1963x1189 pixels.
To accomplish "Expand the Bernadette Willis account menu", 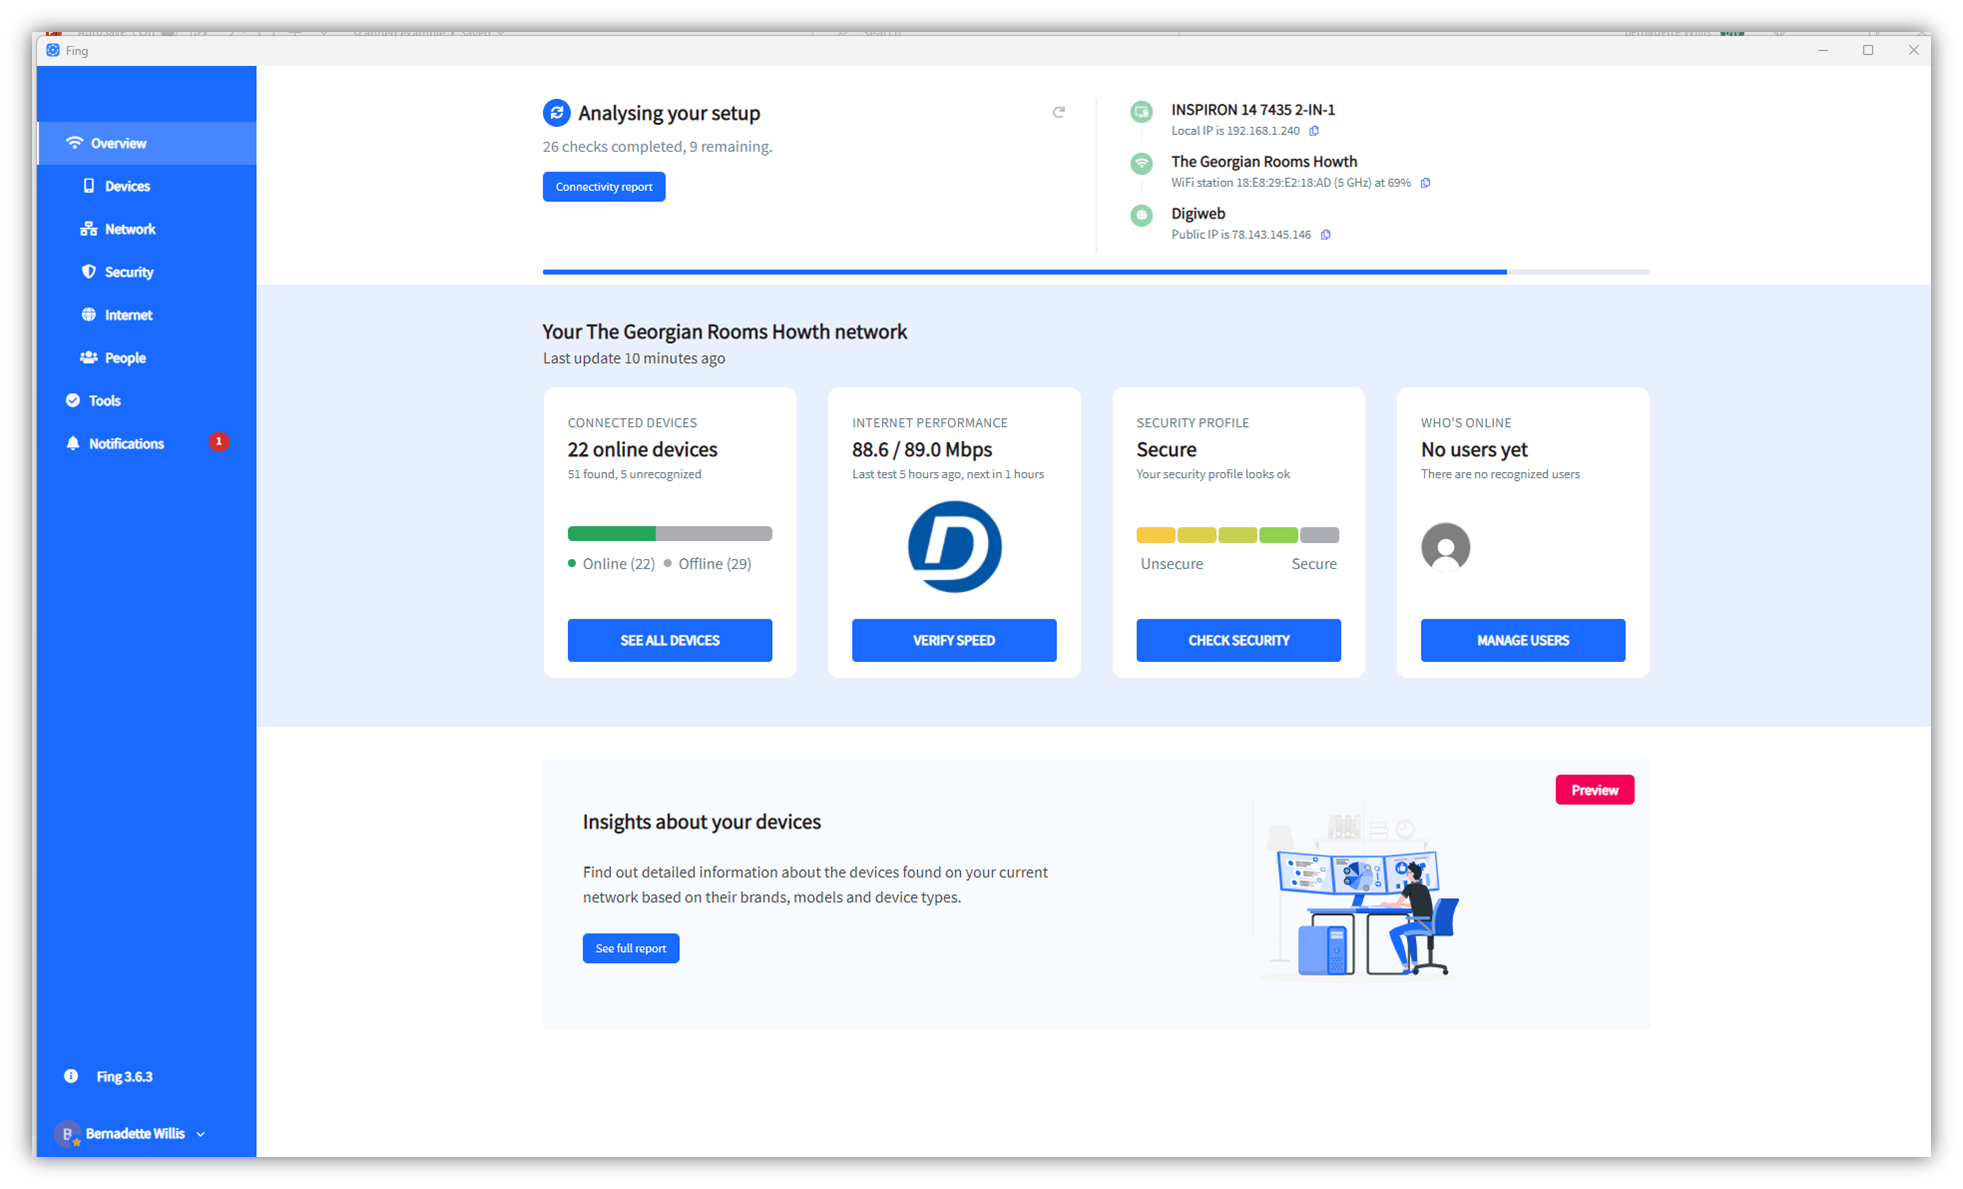I will [x=200, y=1134].
